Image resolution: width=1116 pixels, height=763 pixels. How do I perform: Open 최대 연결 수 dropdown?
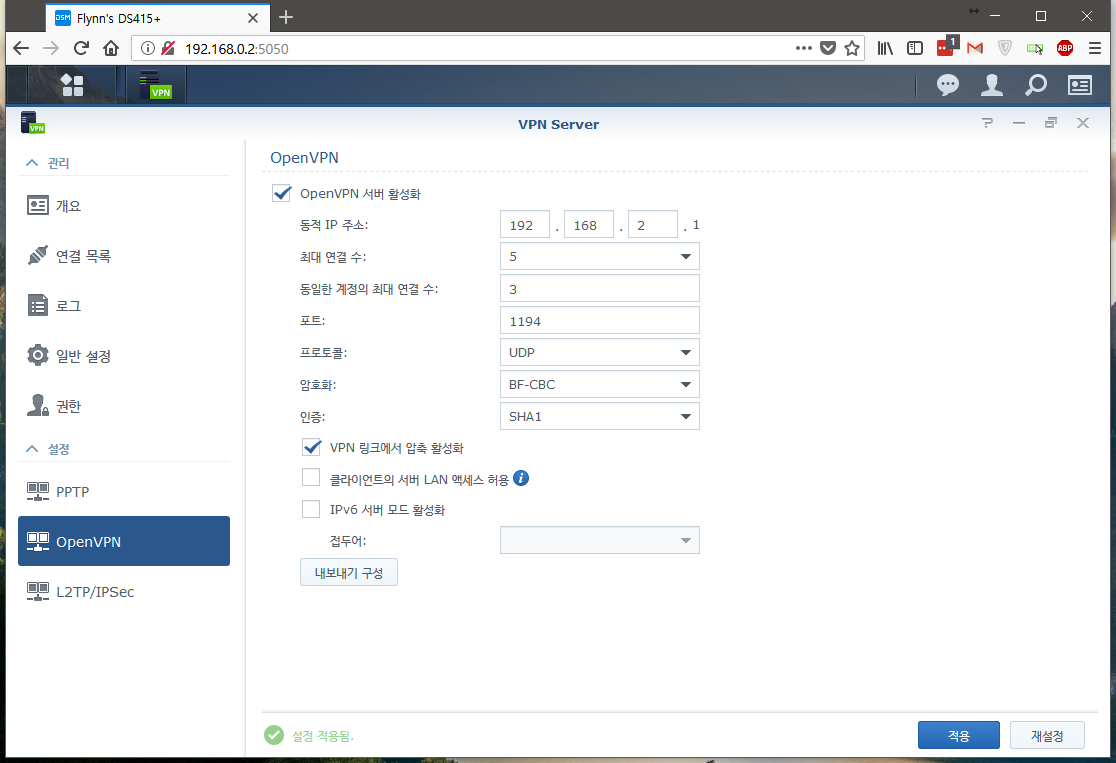click(600, 256)
